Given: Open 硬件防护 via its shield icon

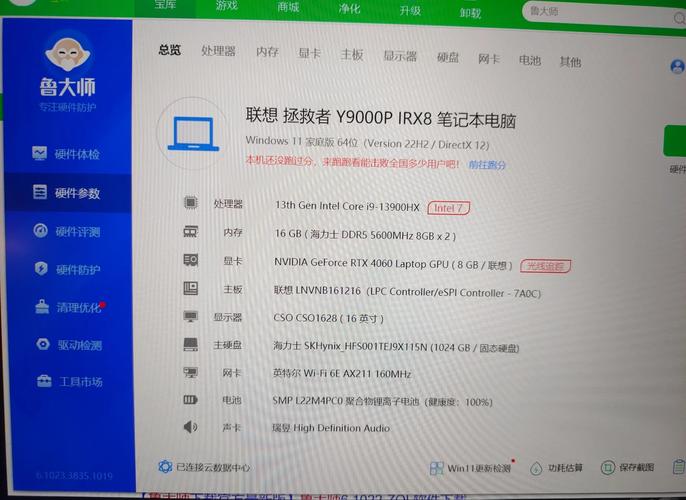Looking at the screenshot, I should (41, 269).
